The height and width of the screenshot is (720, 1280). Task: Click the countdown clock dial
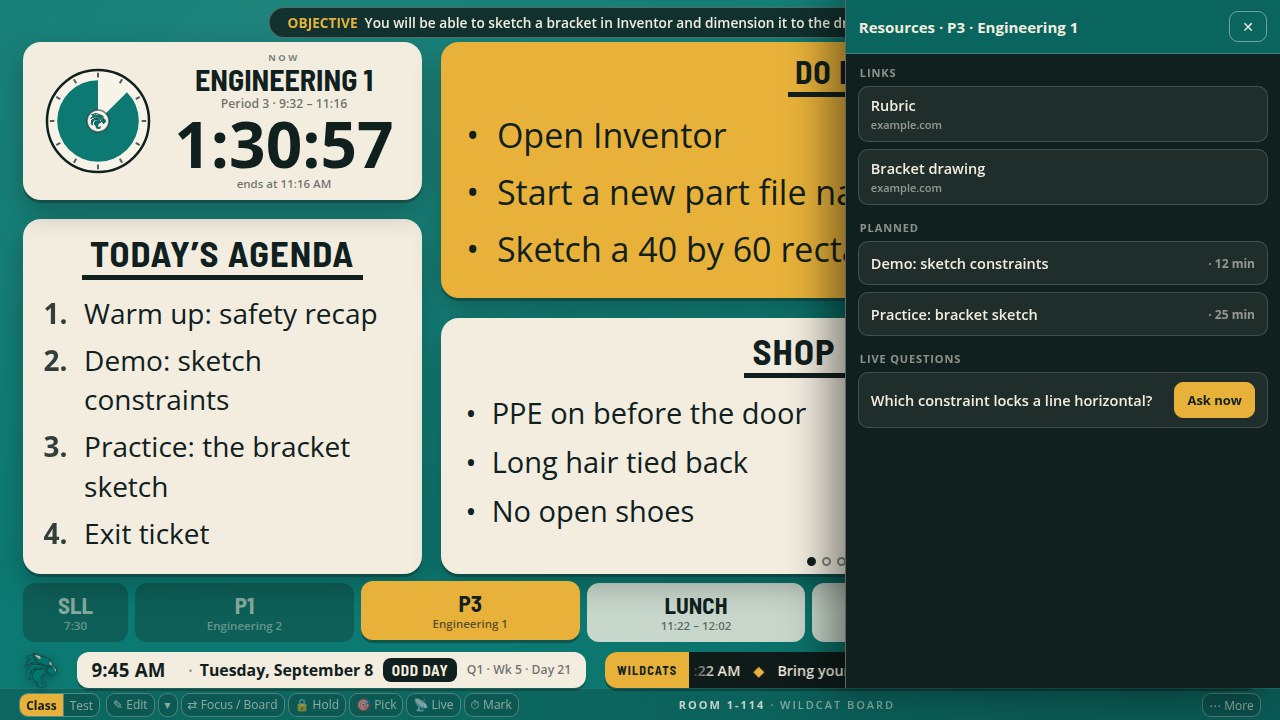[x=98, y=120]
